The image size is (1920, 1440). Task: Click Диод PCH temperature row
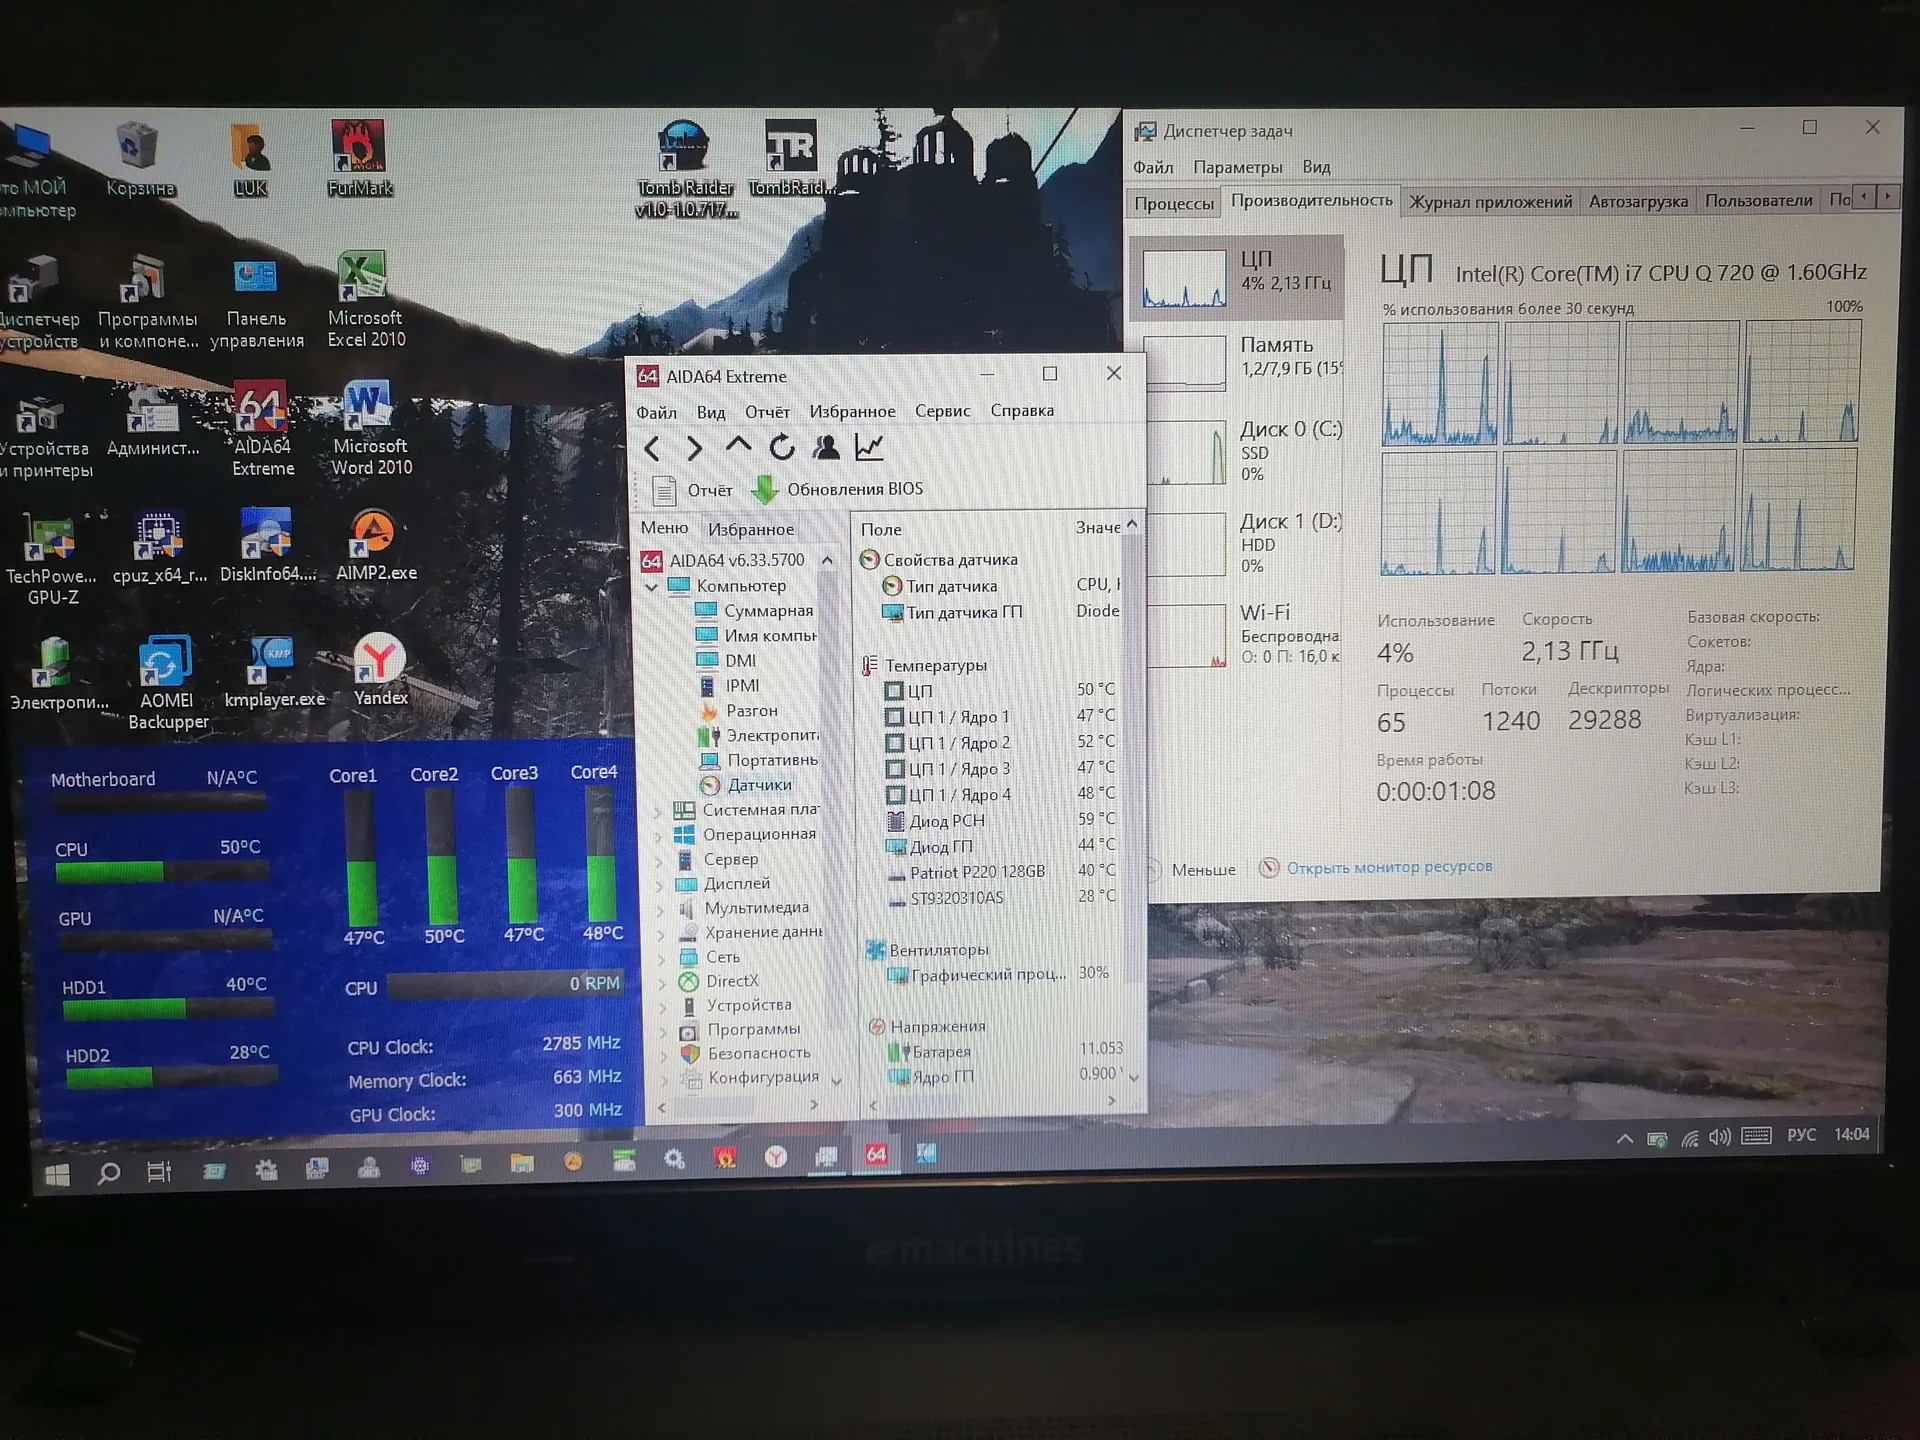tap(1000, 821)
